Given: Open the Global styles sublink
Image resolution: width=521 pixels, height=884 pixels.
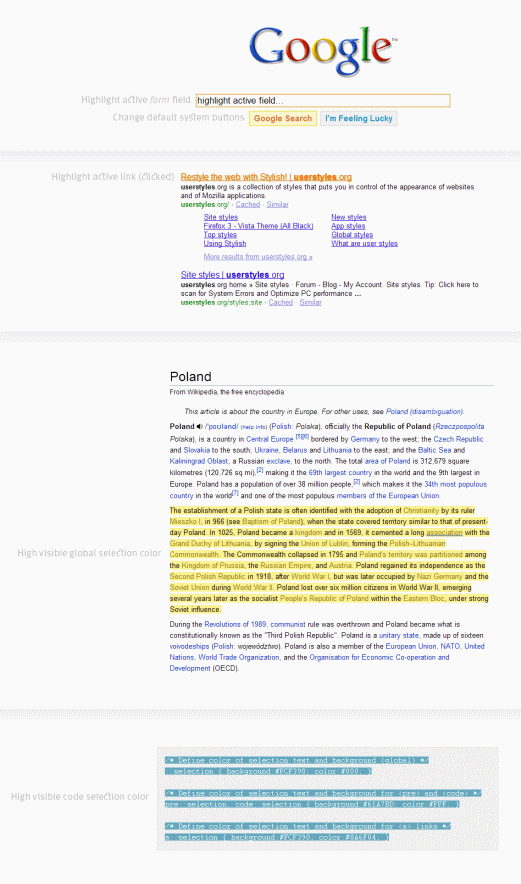Looking at the screenshot, I should coord(352,235).
